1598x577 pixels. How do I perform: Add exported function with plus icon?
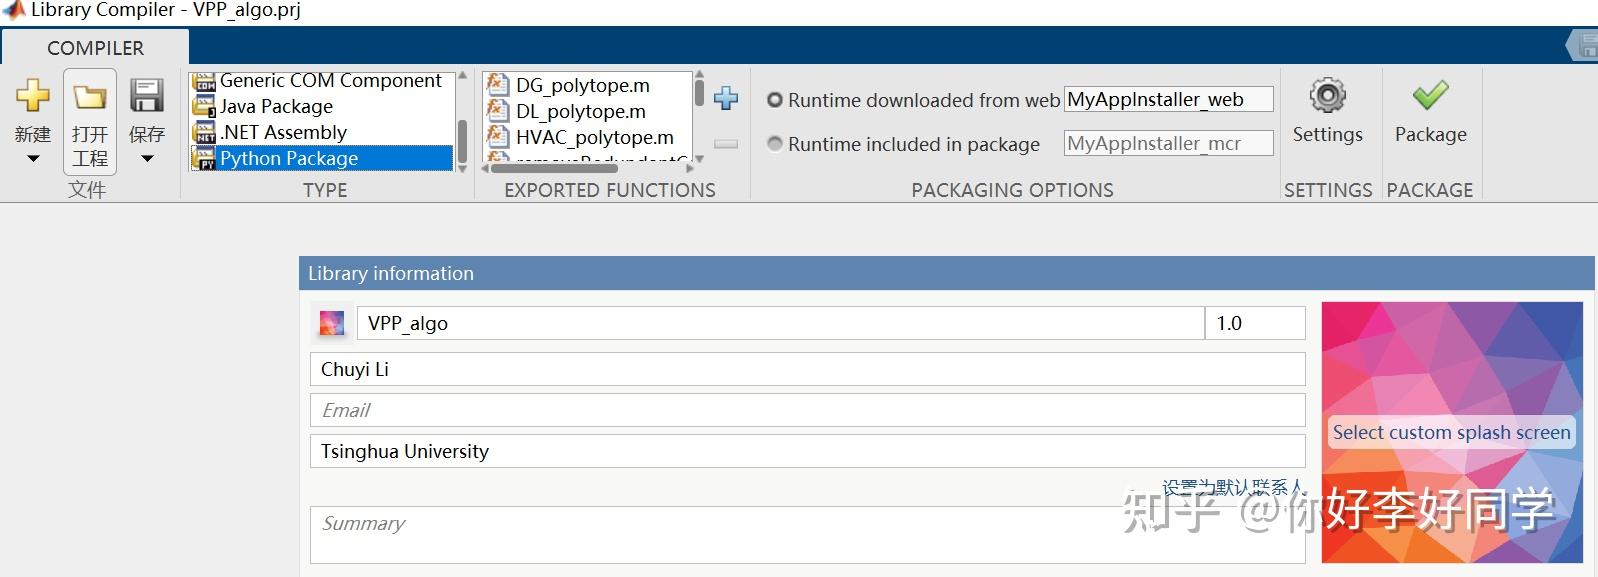[x=726, y=98]
